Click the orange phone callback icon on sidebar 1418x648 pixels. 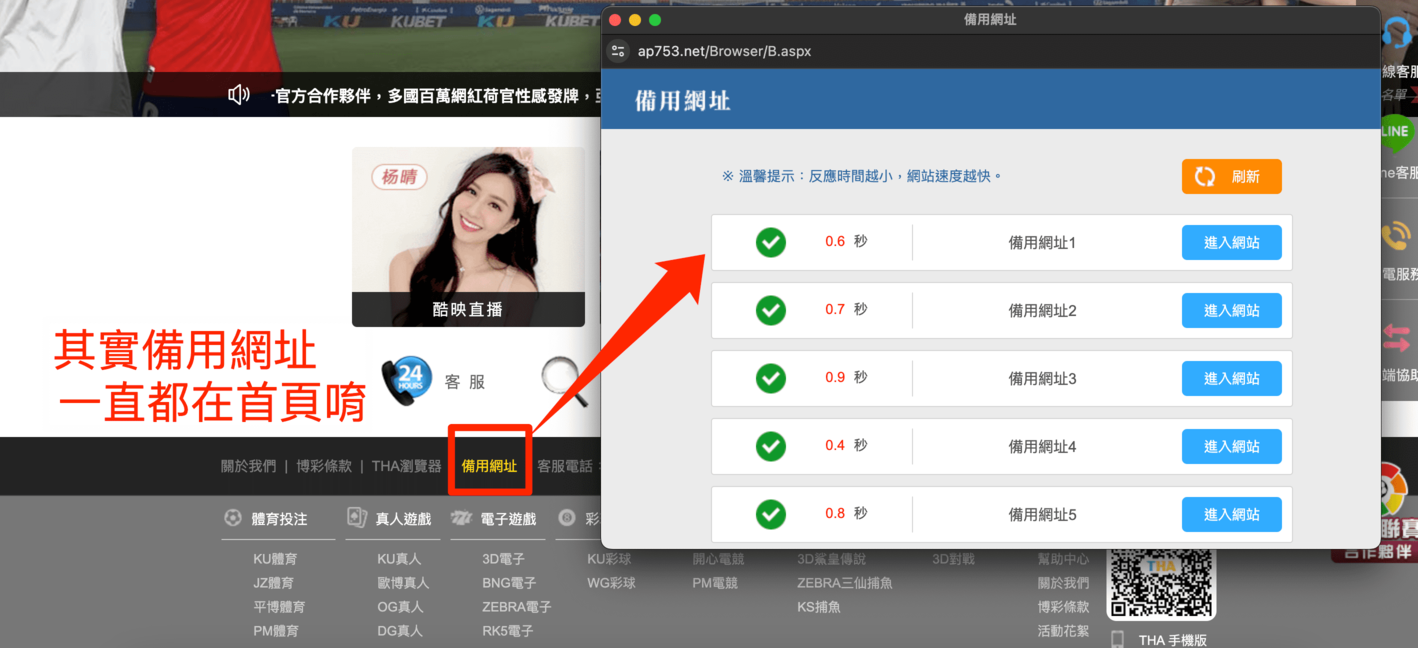[x=1396, y=236]
